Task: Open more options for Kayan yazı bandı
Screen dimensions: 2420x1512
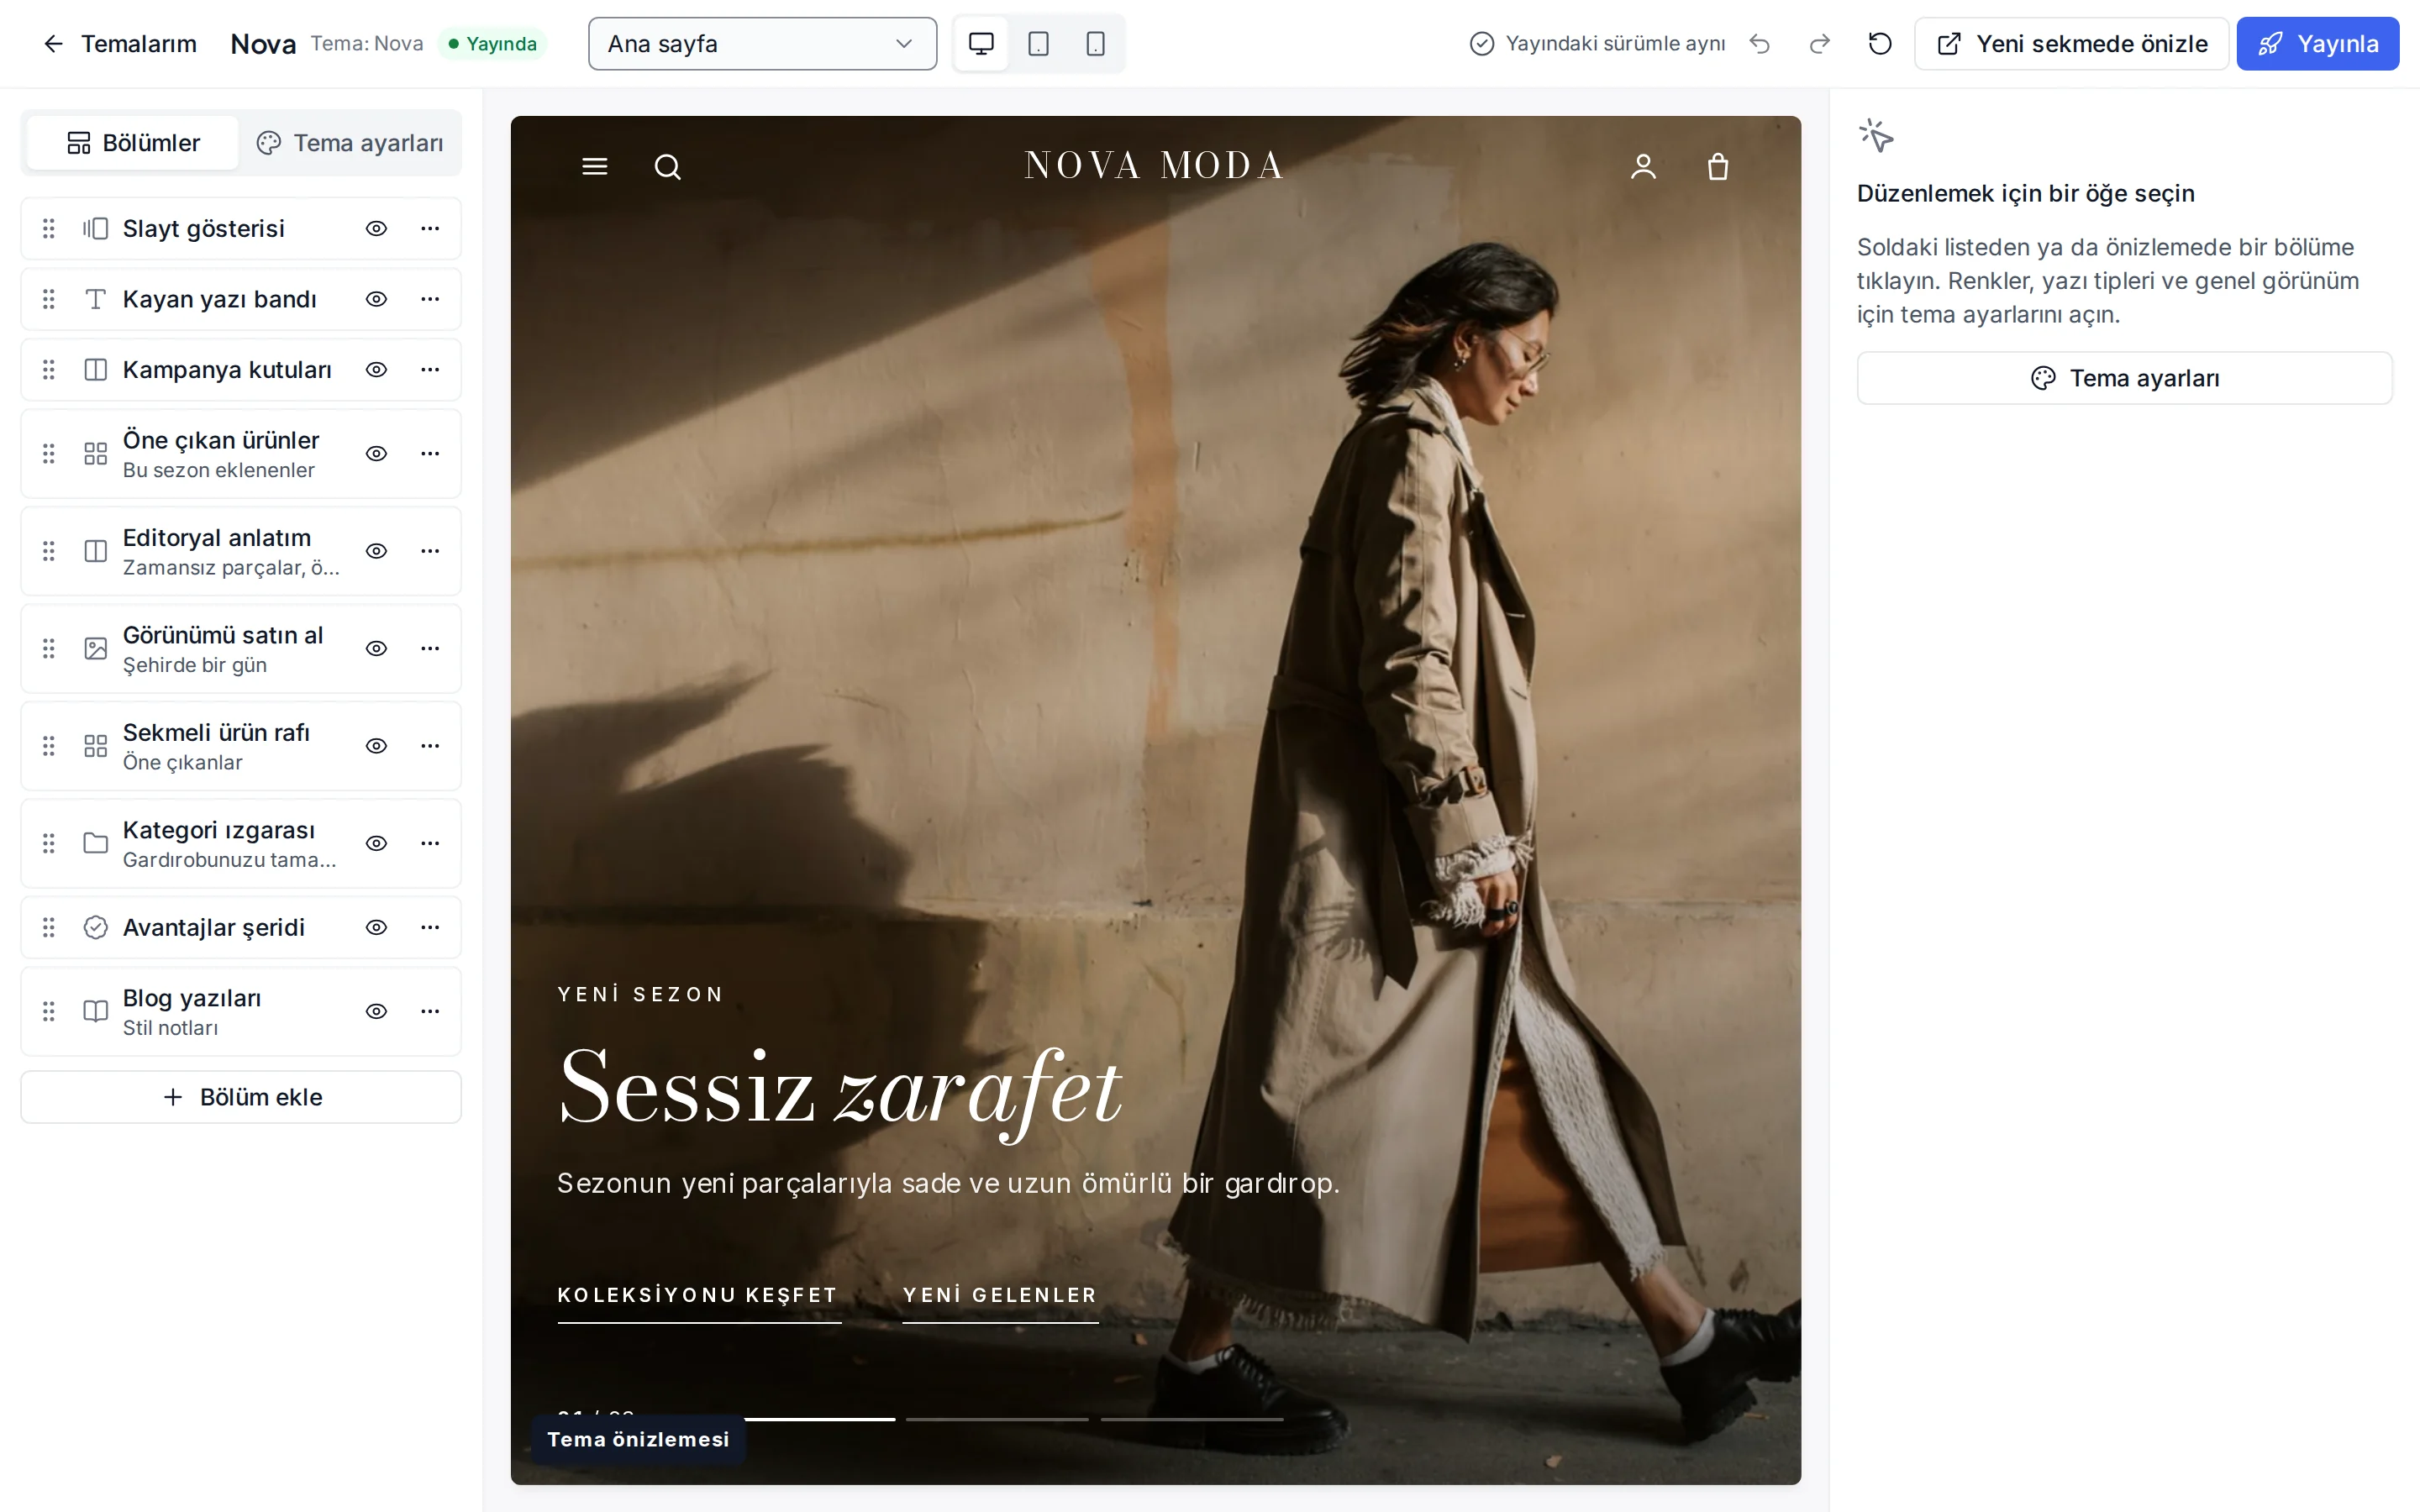Action: (430, 299)
